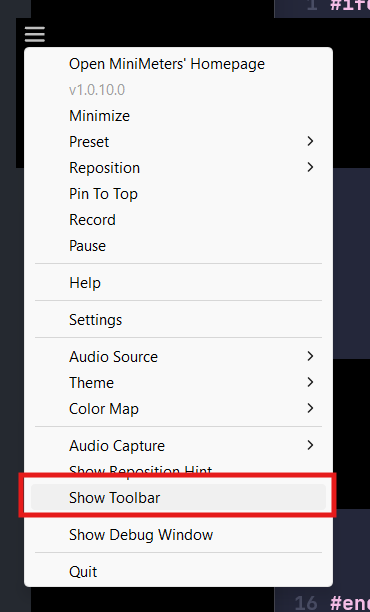Click the hamburger menu icon
This screenshot has width=370, height=612.
click(35, 34)
